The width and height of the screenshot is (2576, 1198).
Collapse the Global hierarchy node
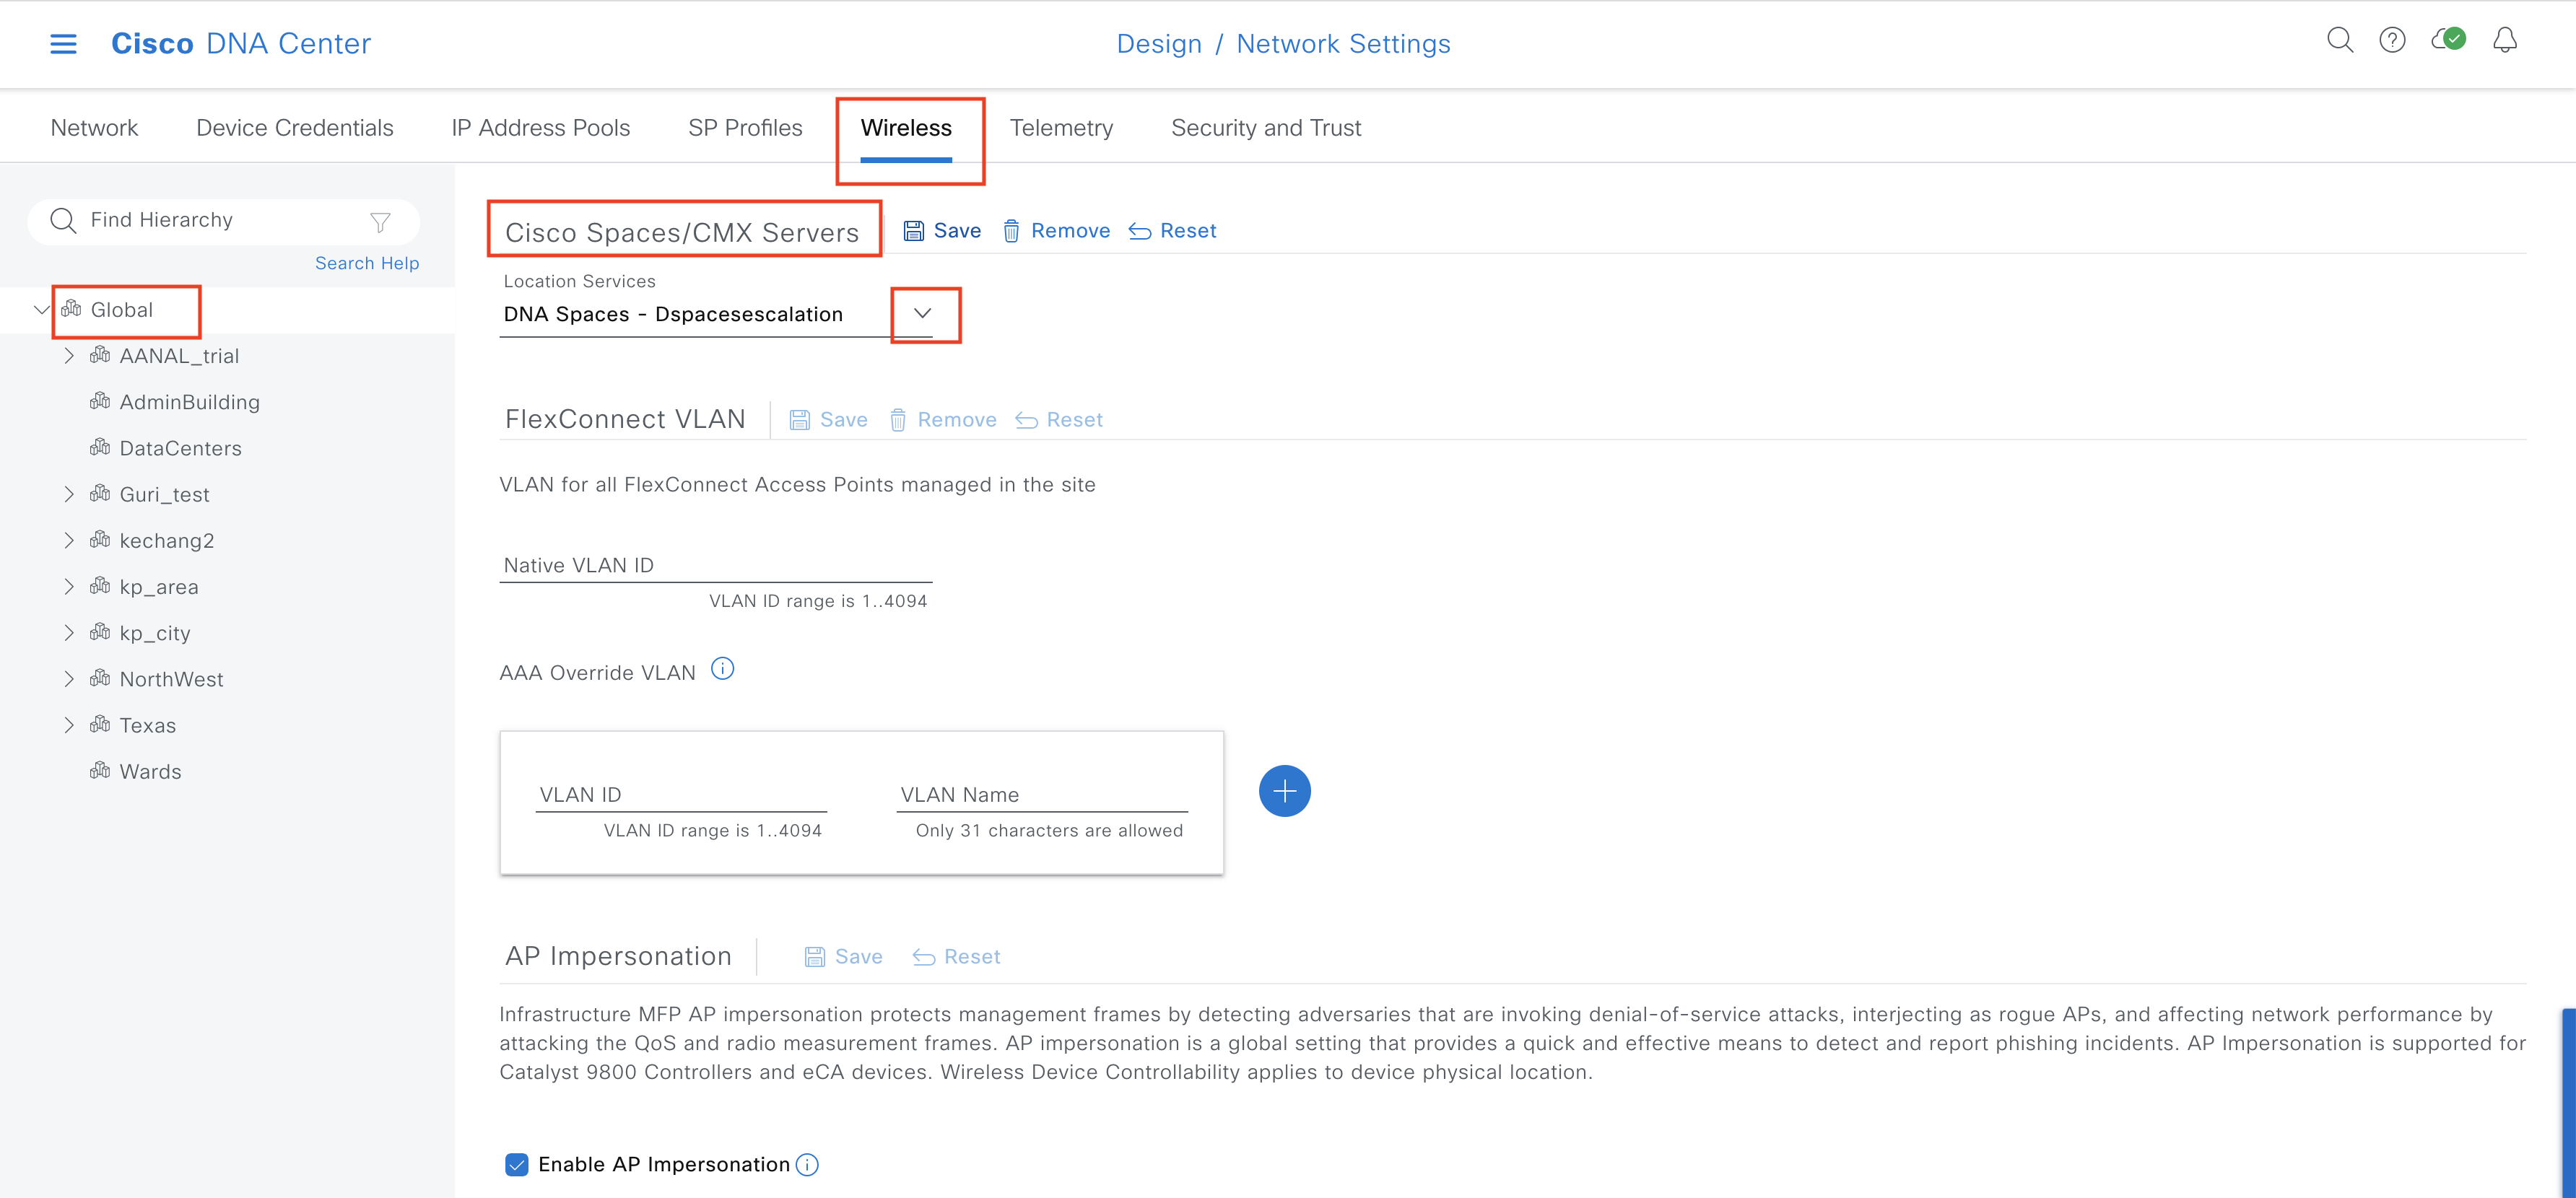[x=41, y=310]
